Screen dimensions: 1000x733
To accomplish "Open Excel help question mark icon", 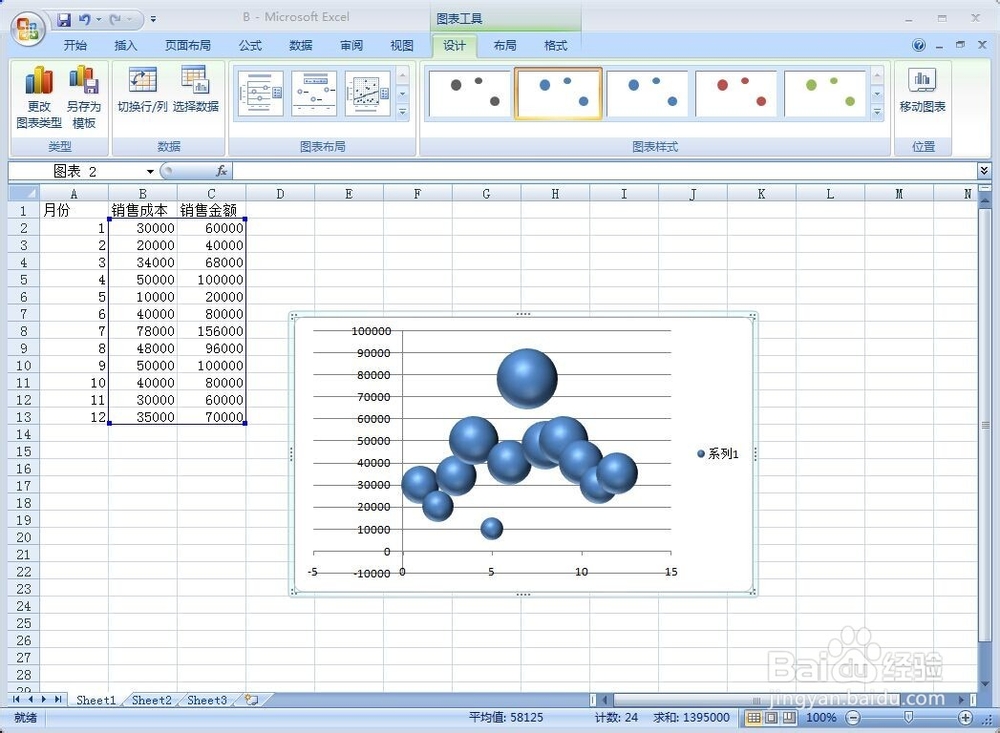I will (918, 45).
